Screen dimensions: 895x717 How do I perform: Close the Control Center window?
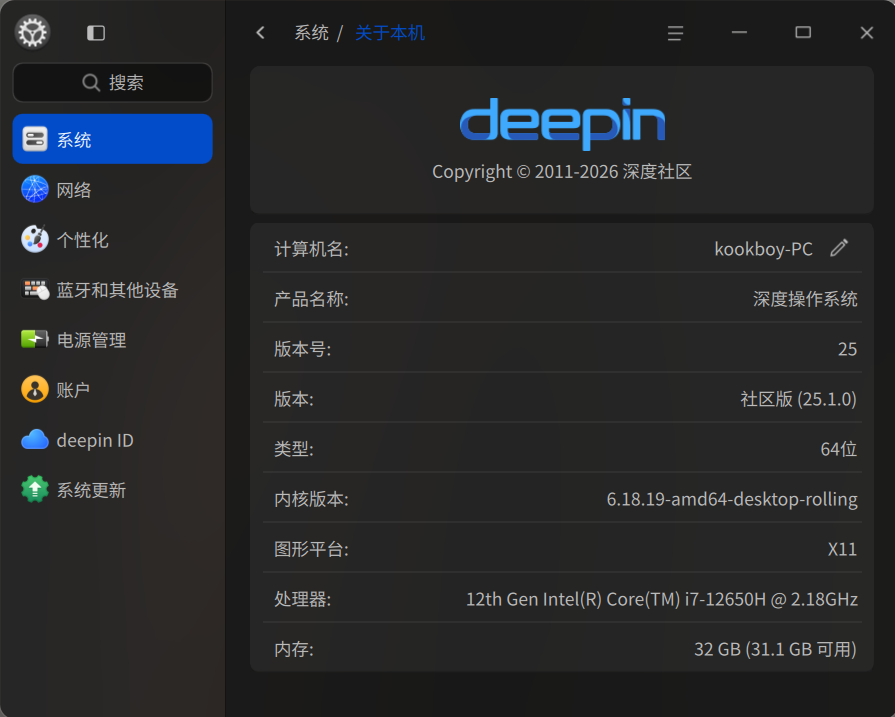[x=866, y=33]
